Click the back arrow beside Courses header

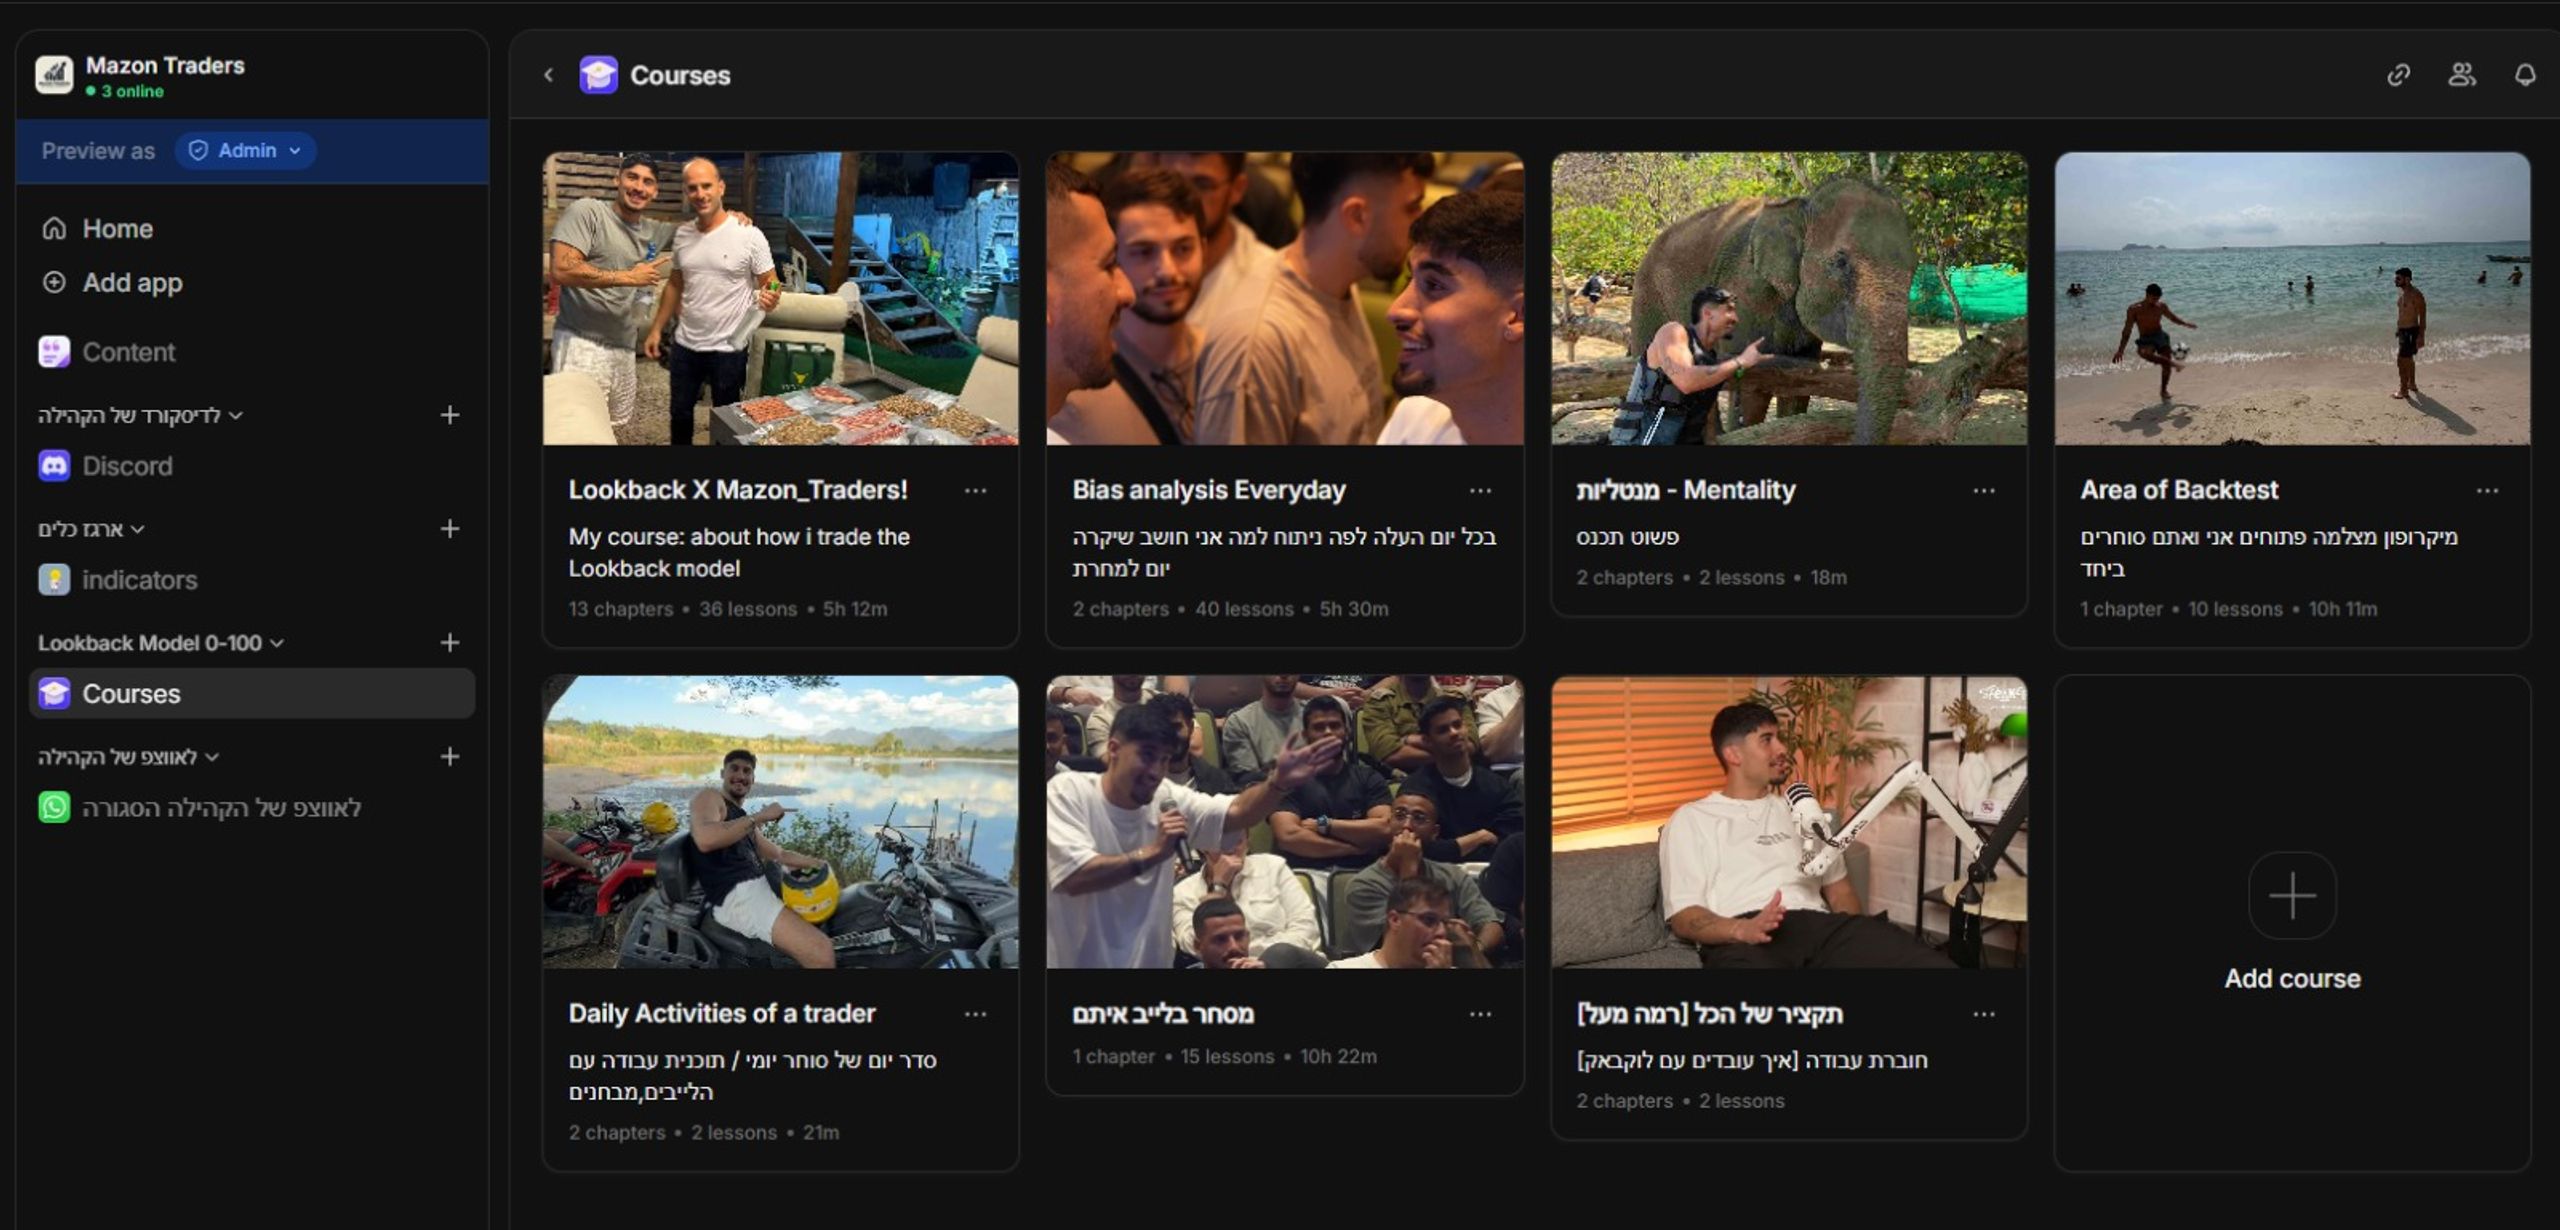(x=548, y=75)
